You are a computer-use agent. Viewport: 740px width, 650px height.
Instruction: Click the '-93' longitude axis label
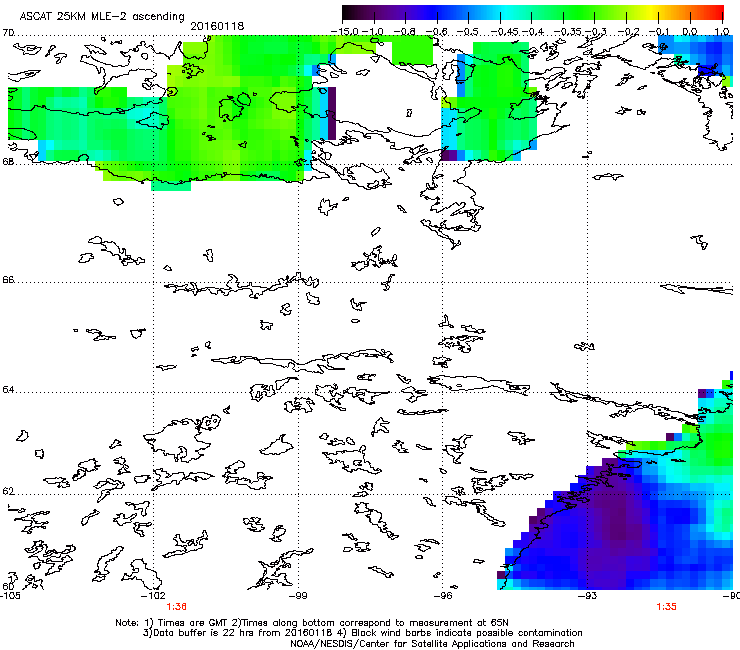(x=588, y=595)
